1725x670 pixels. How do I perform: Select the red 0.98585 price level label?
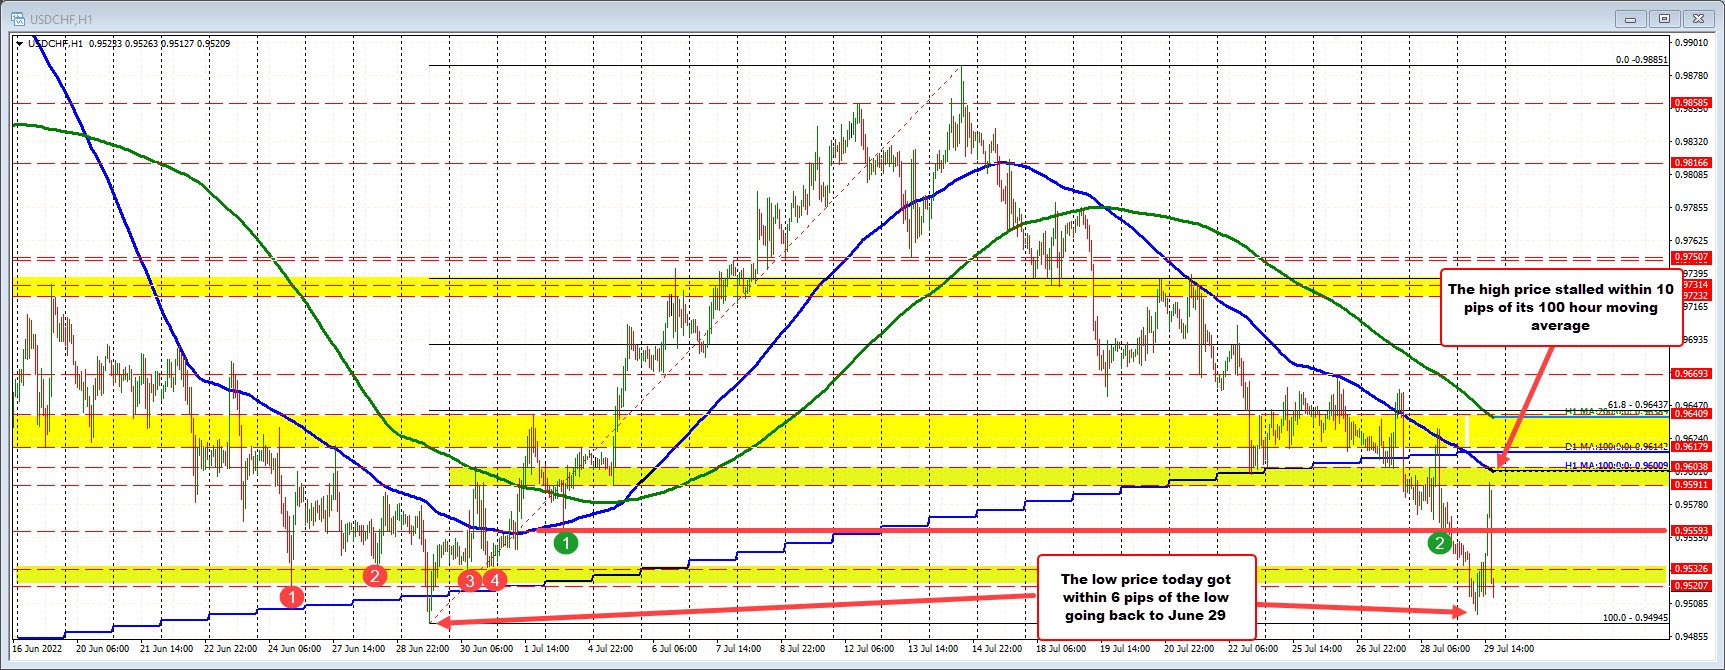pos(1692,102)
